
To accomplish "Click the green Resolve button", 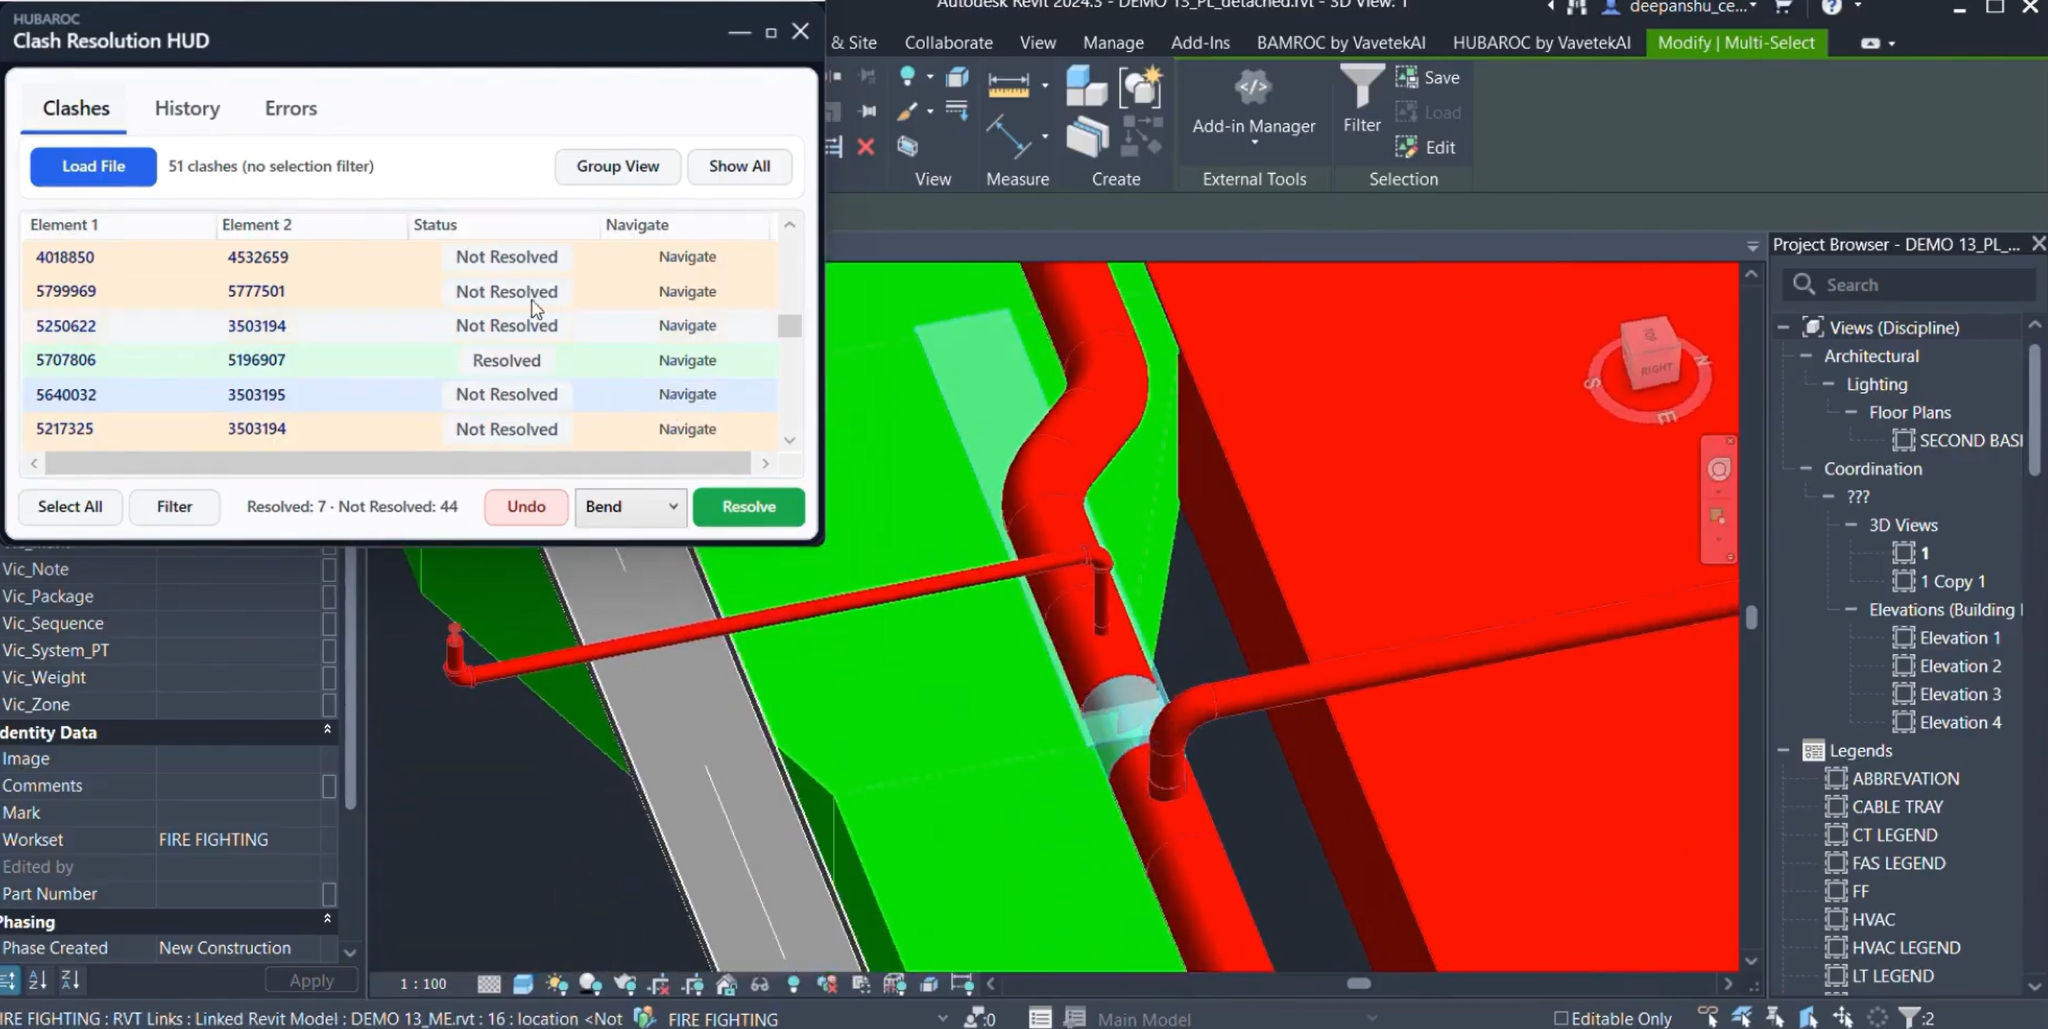I will point(749,507).
